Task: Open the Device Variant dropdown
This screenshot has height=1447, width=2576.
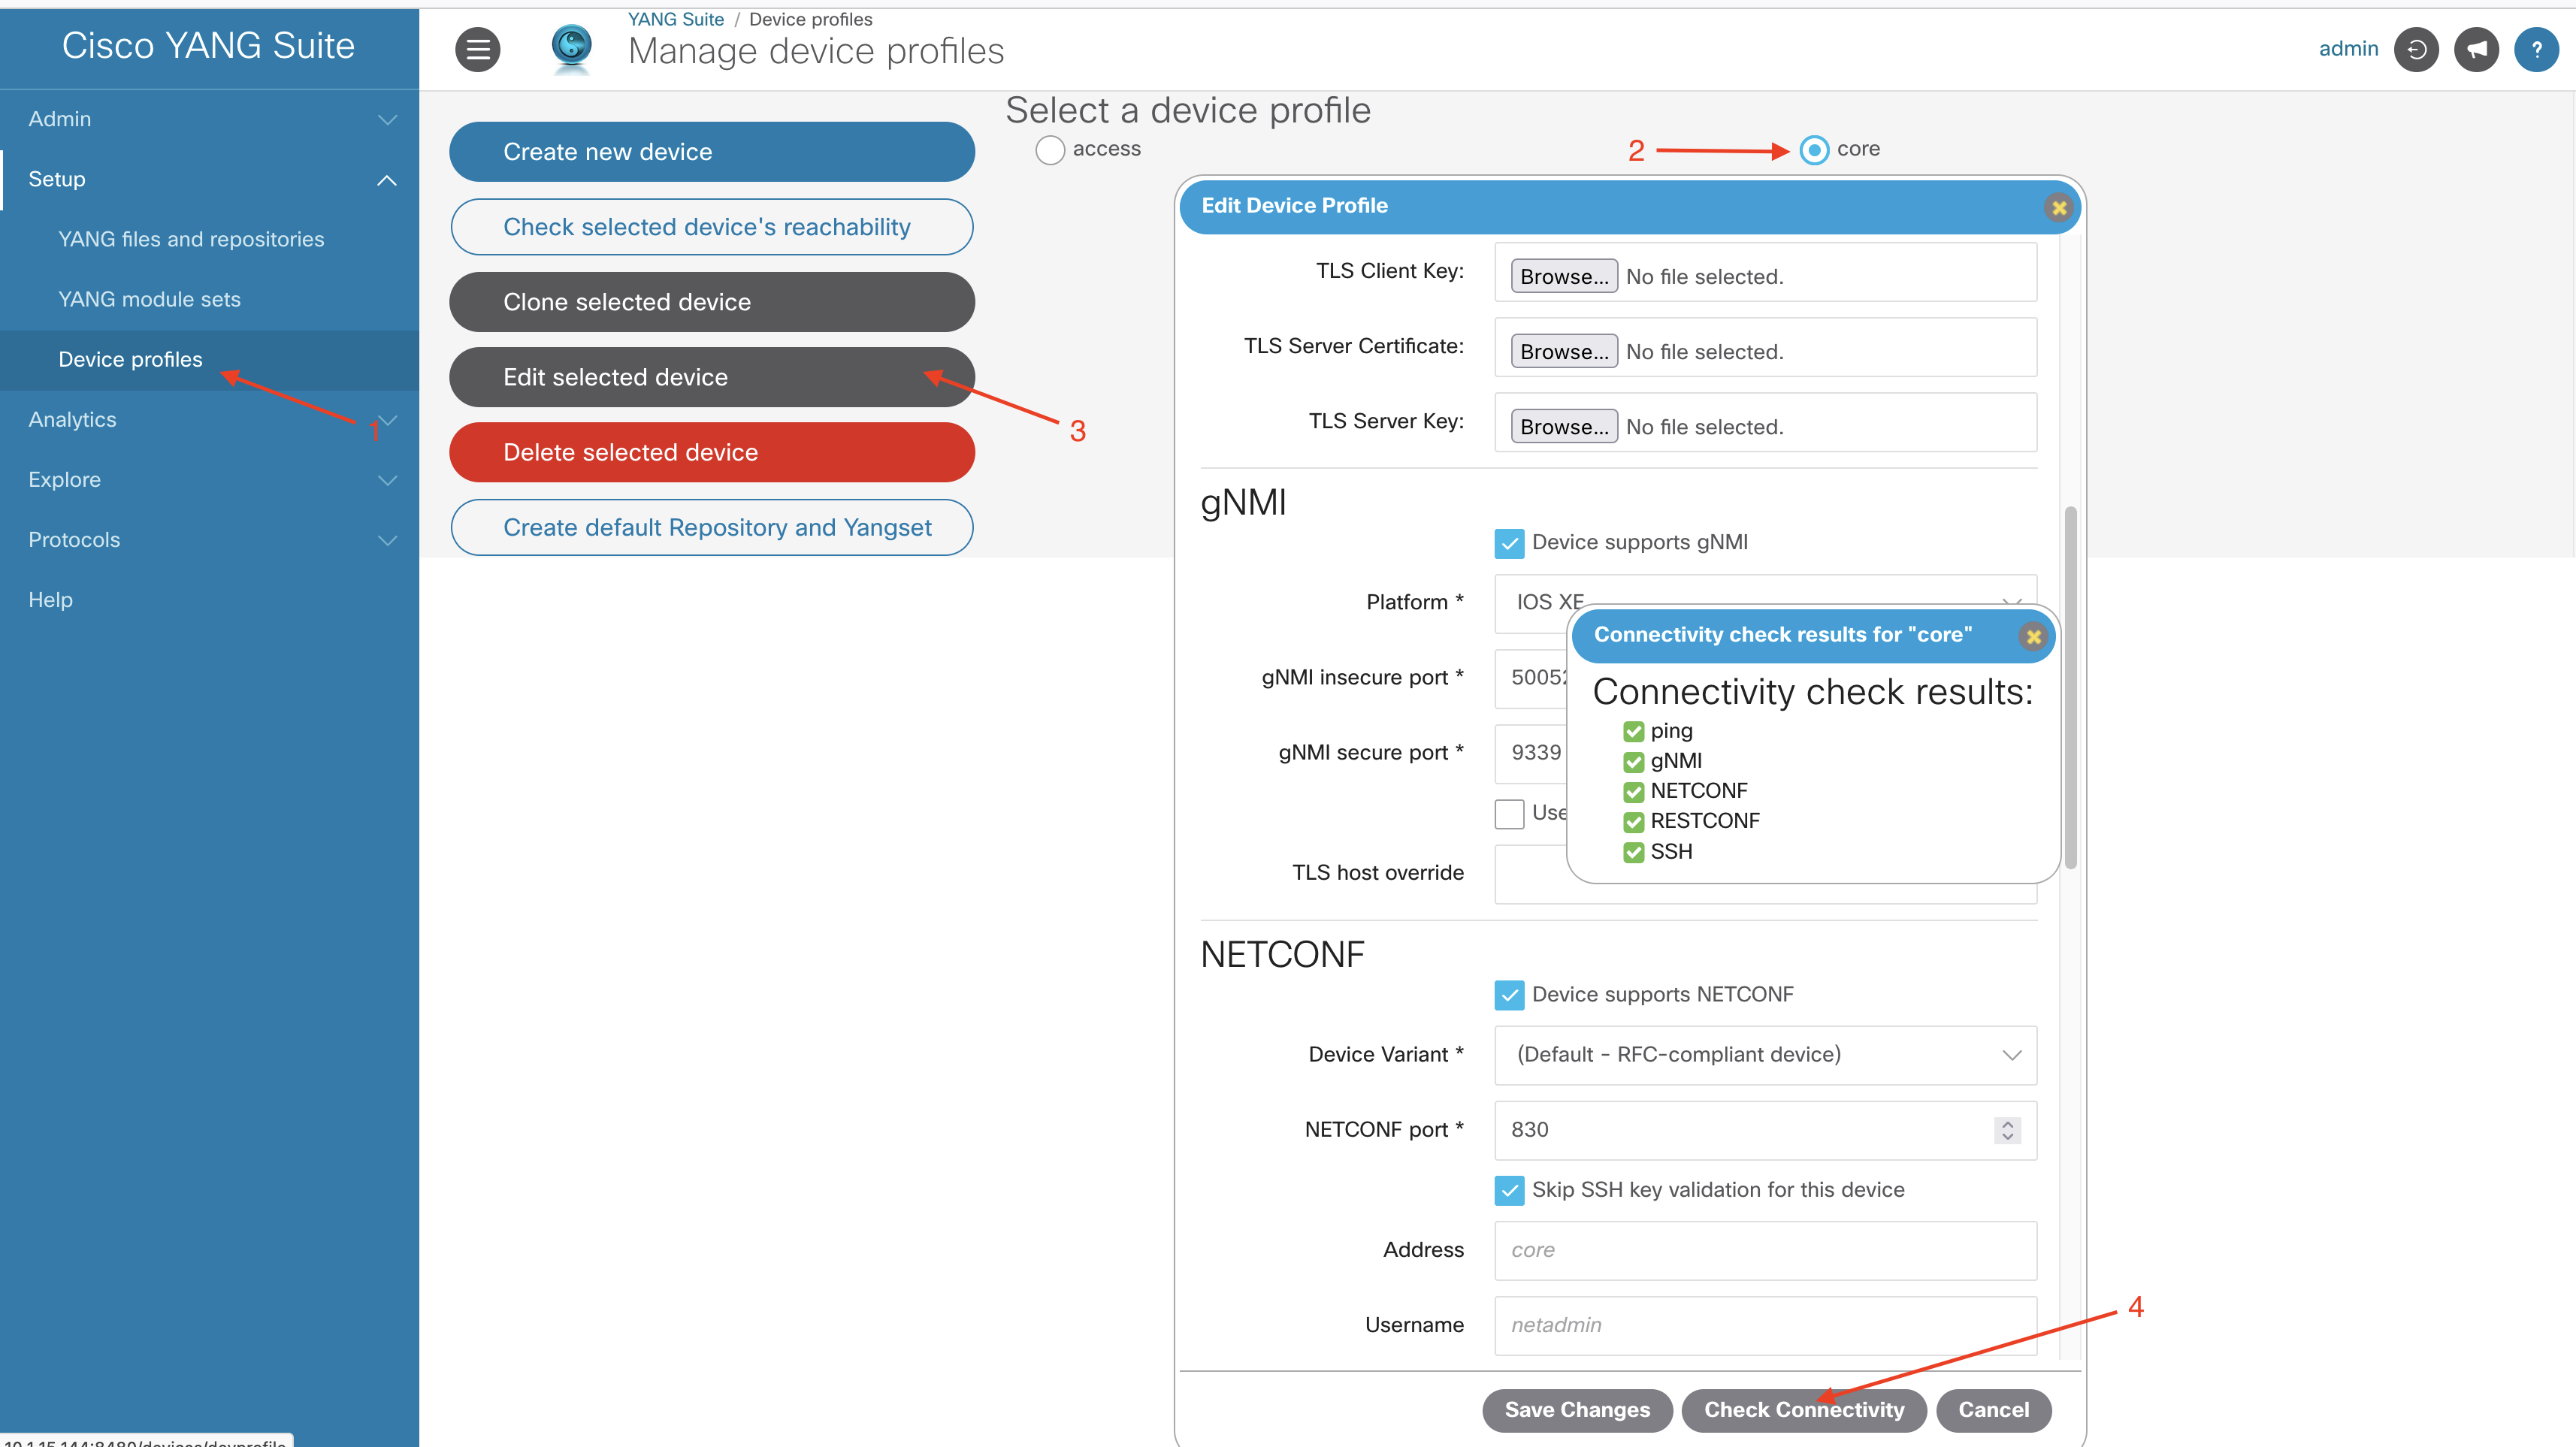Action: point(1764,1055)
